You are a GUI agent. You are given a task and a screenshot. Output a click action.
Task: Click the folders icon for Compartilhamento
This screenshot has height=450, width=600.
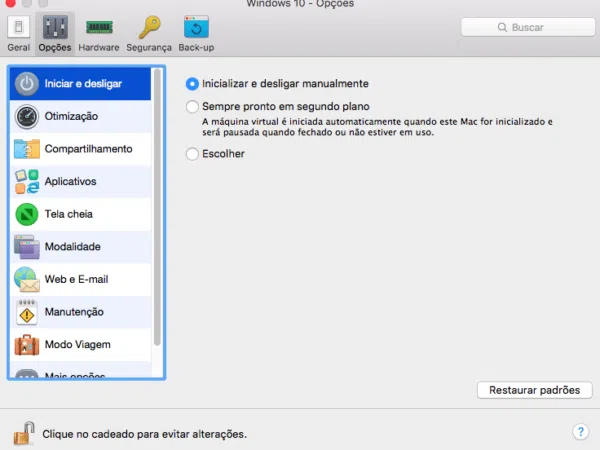(x=27, y=149)
